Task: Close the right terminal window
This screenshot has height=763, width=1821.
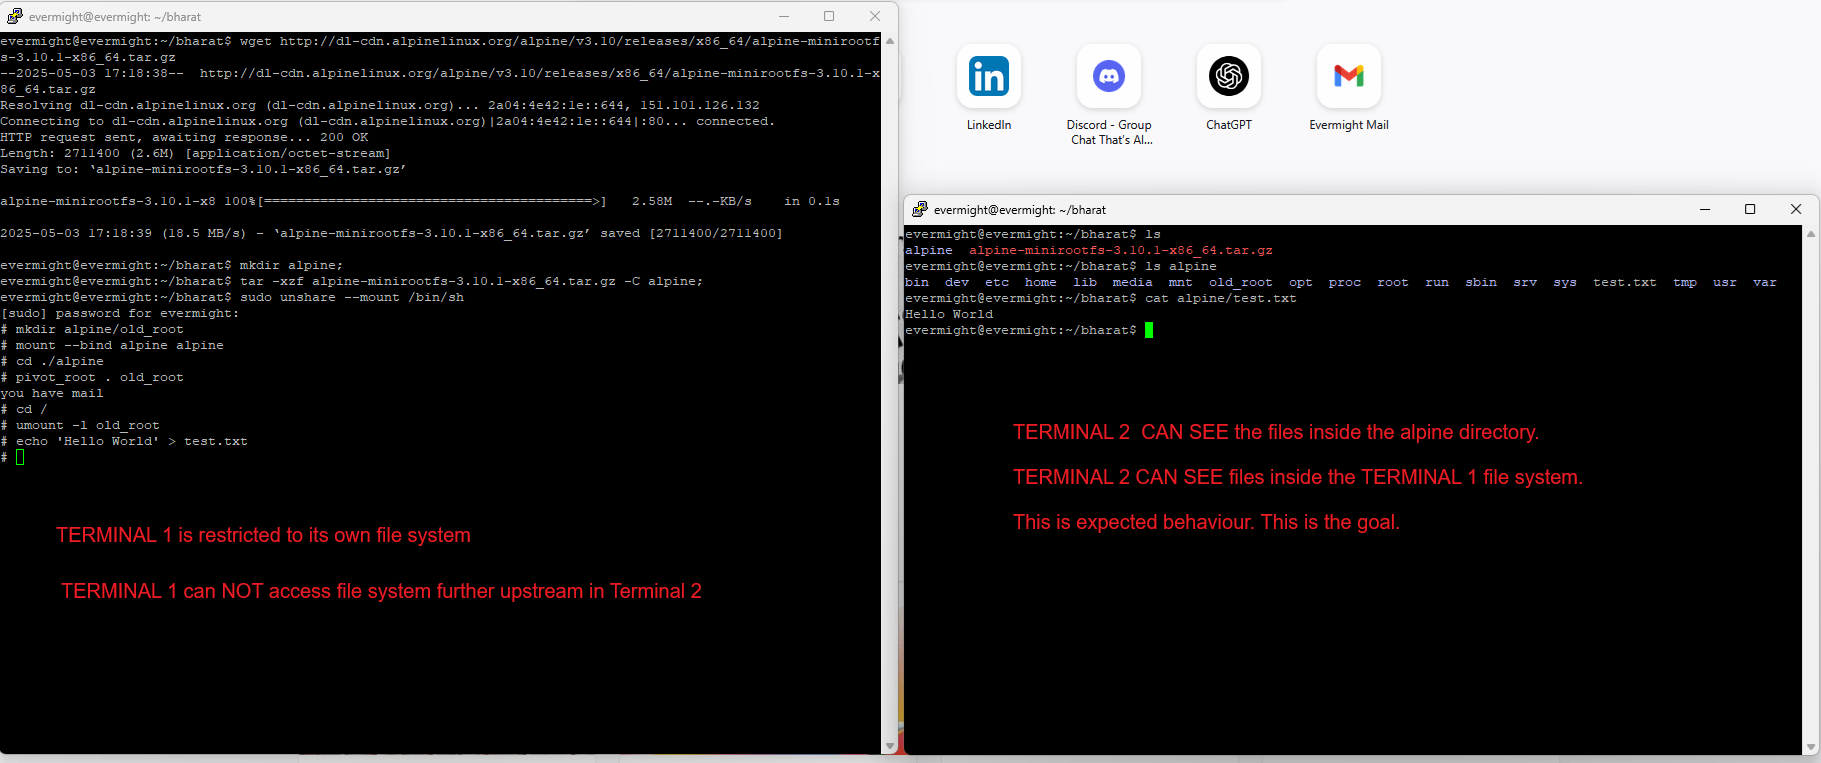Action: click(x=1796, y=209)
